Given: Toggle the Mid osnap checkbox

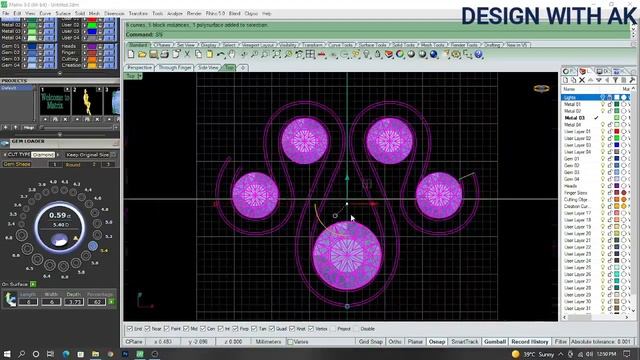Looking at the screenshot, I should pos(186,329).
